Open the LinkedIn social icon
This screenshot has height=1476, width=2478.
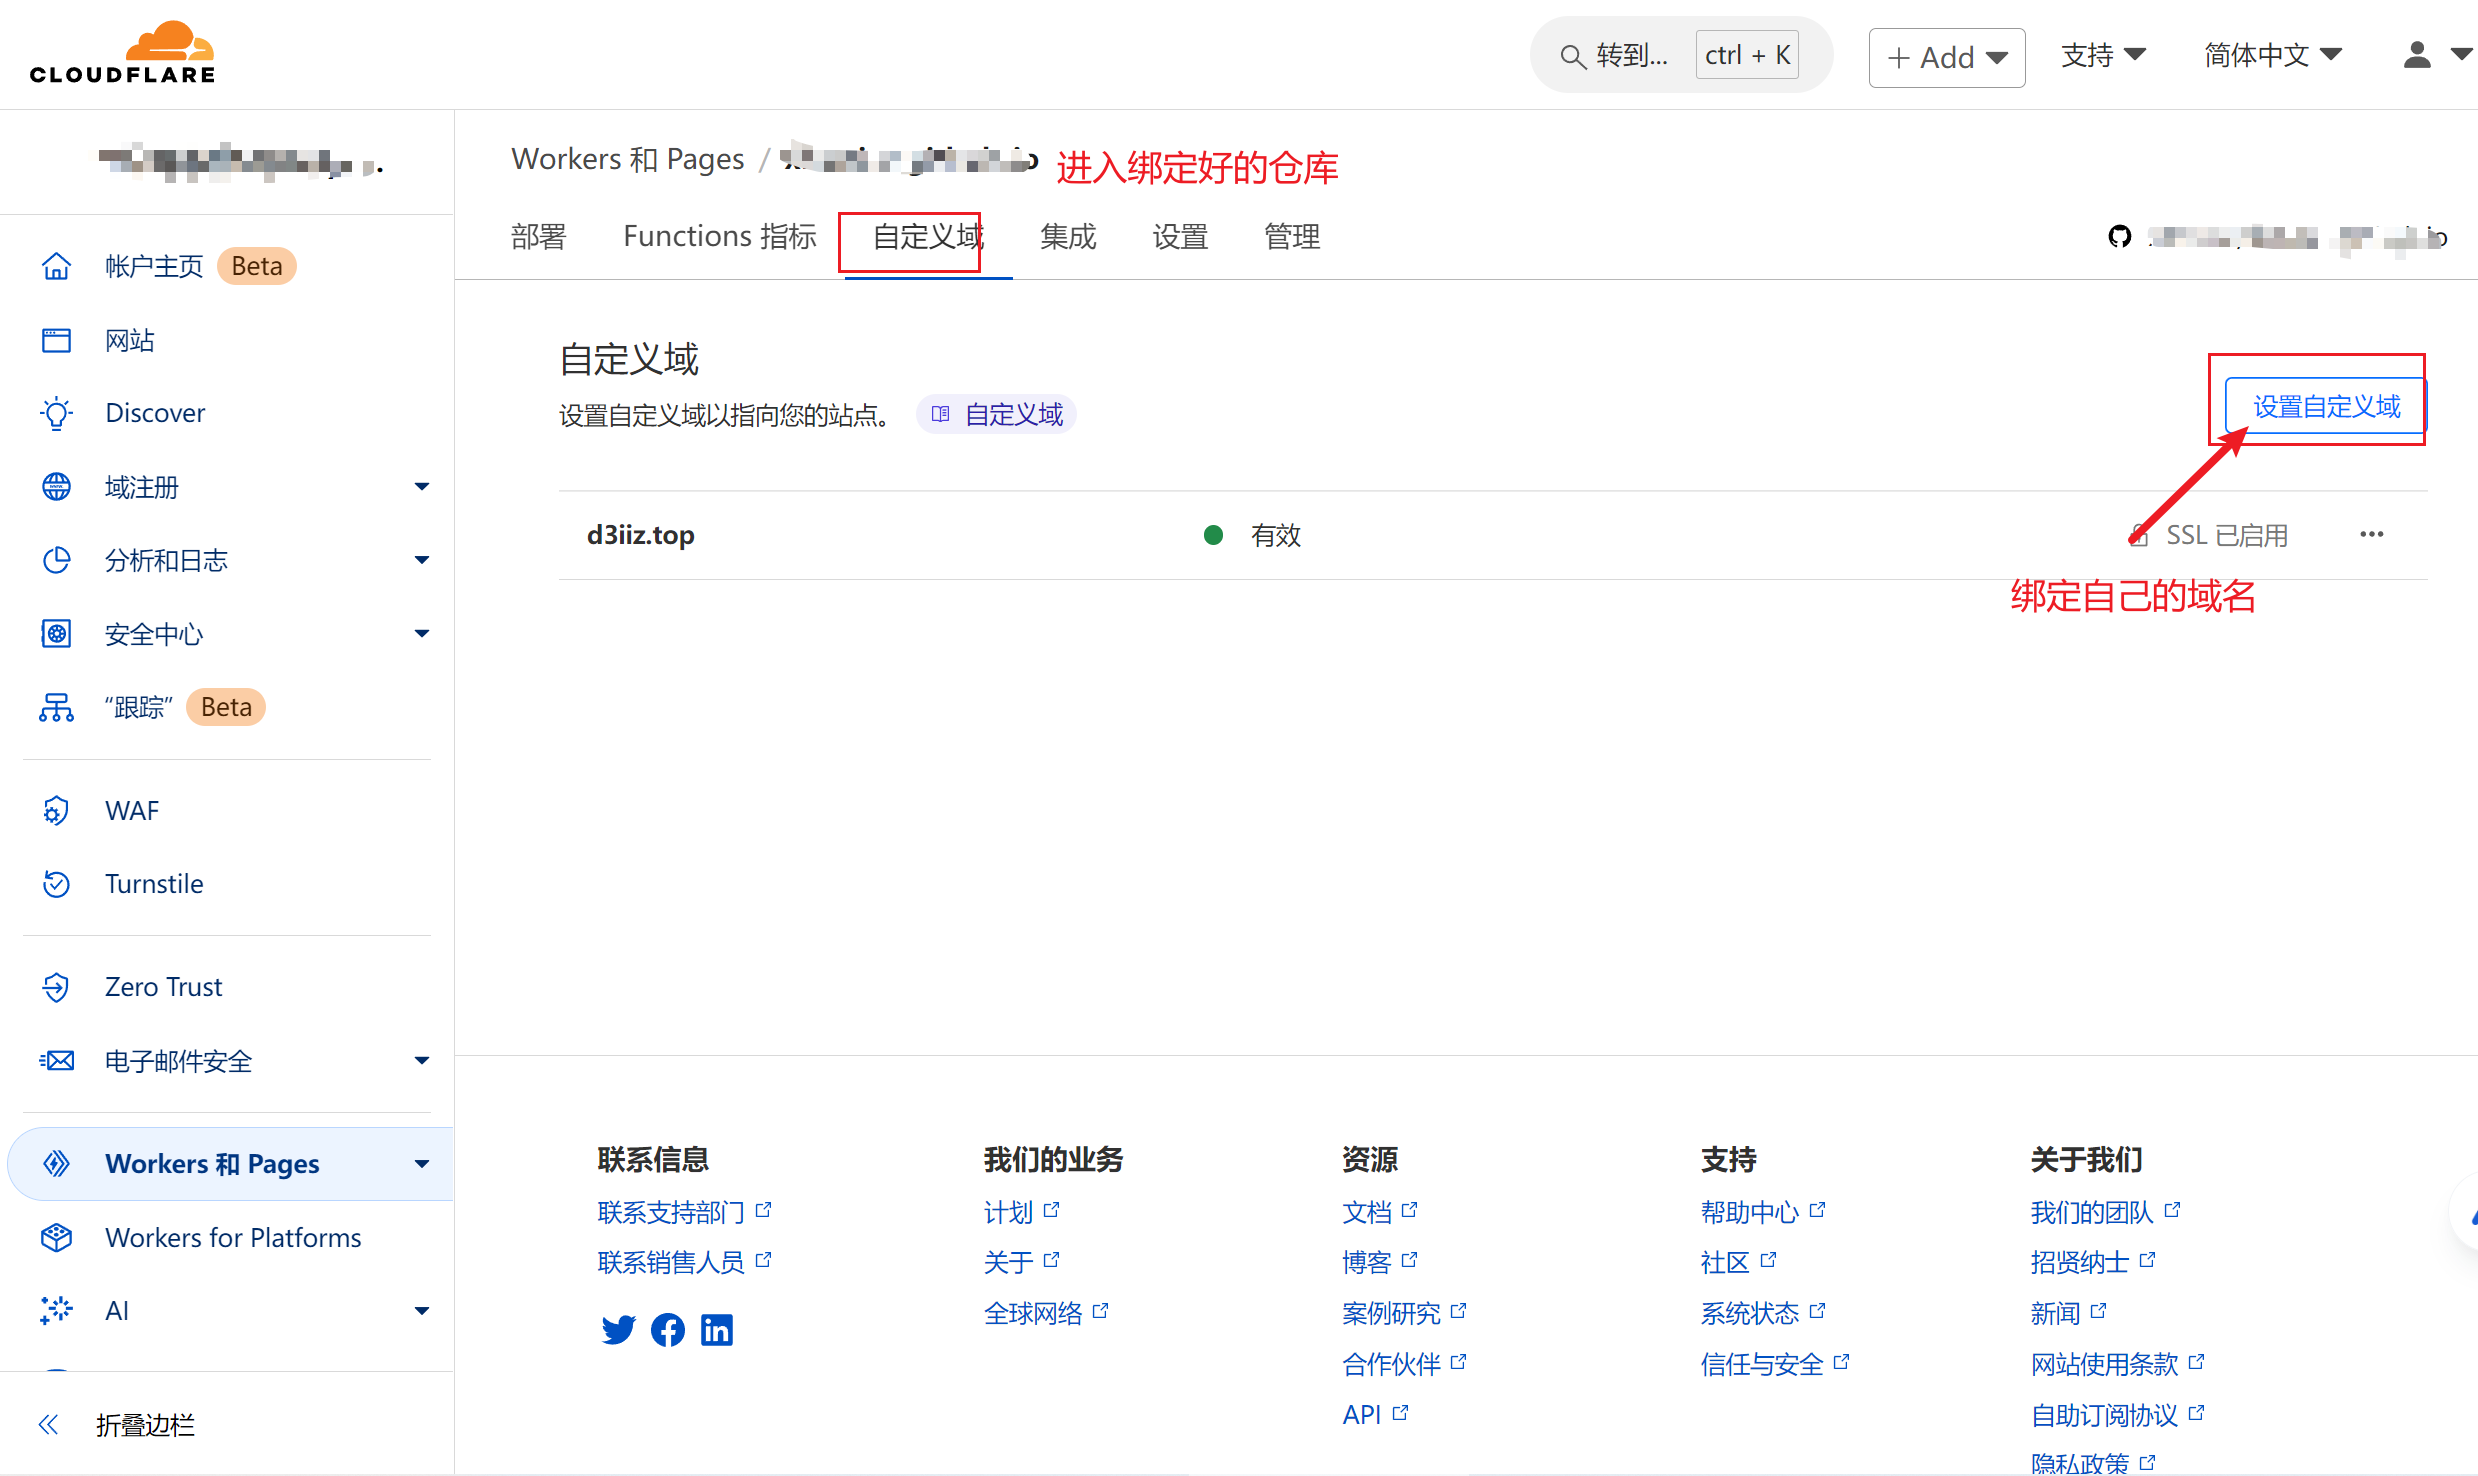(717, 1329)
